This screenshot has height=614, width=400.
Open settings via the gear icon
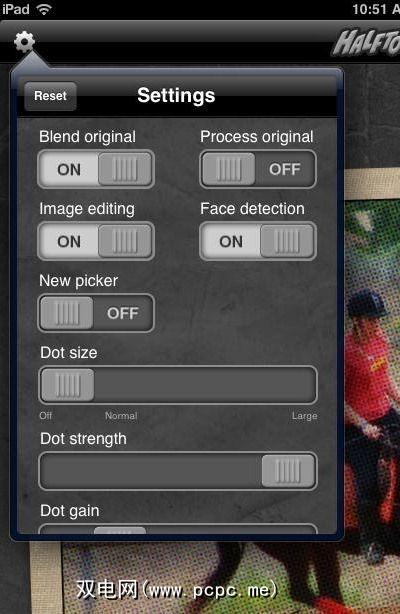[24, 42]
